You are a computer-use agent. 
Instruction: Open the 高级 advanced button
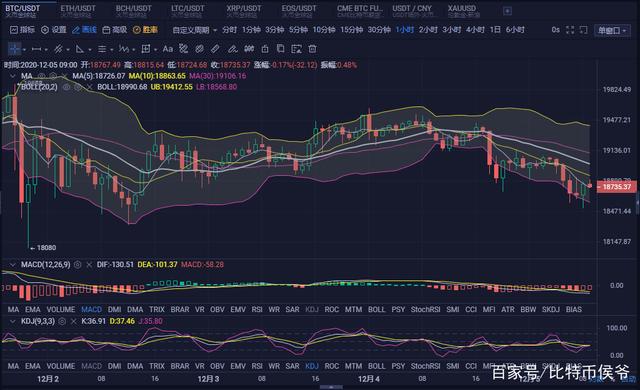tap(115, 30)
